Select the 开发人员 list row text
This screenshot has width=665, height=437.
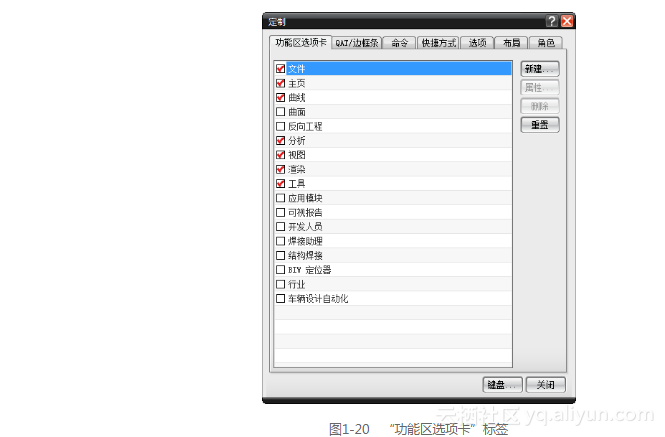click(x=305, y=227)
